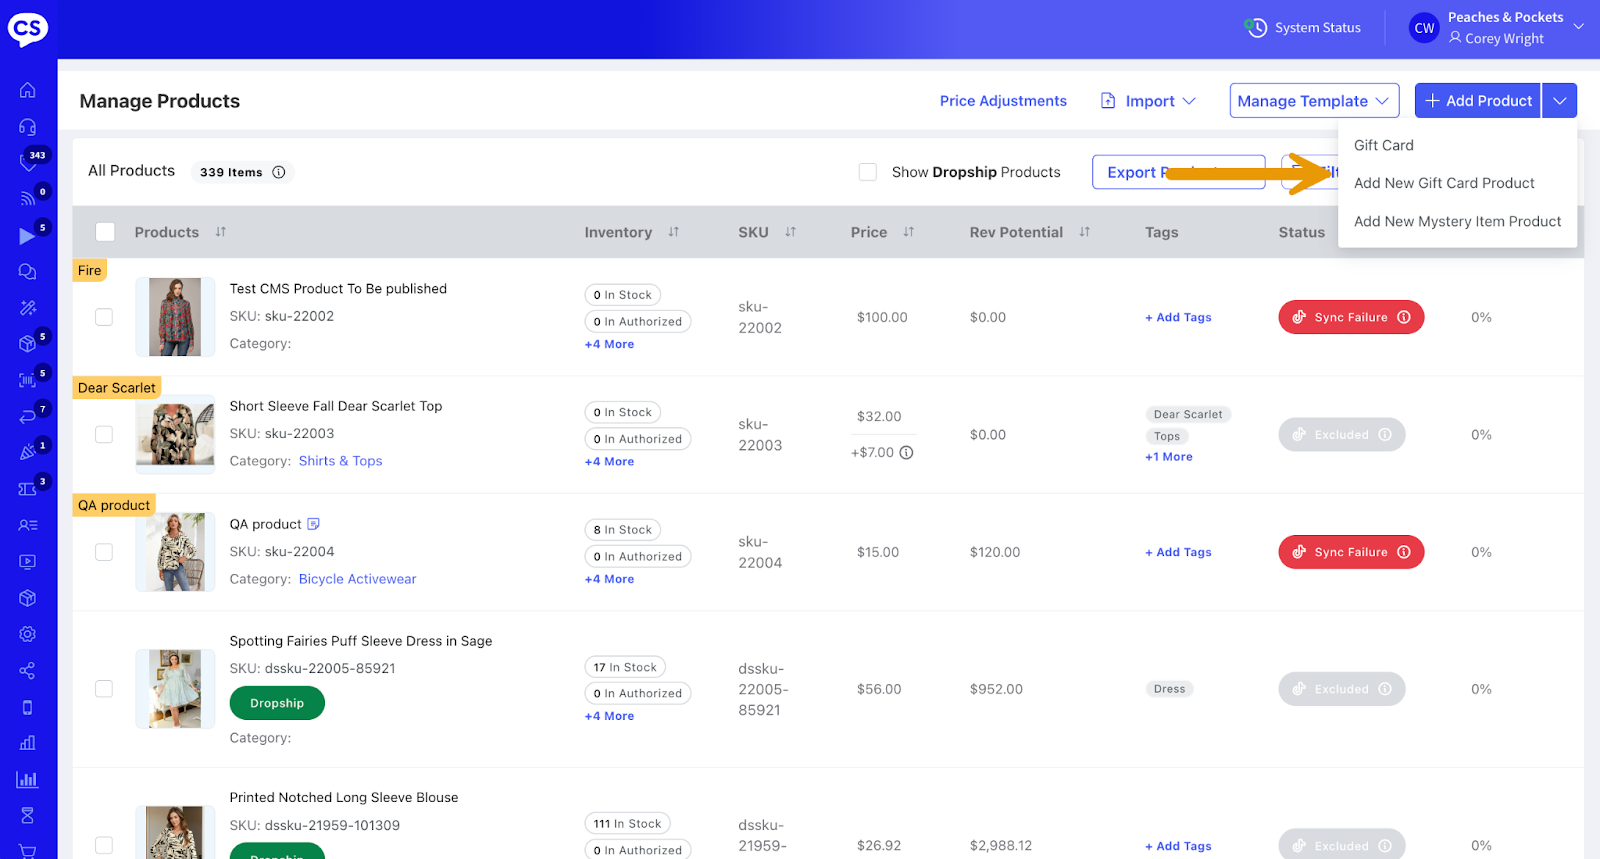Open the share nodes icon in sidebar
1600x859 pixels.
tap(28, 670)
